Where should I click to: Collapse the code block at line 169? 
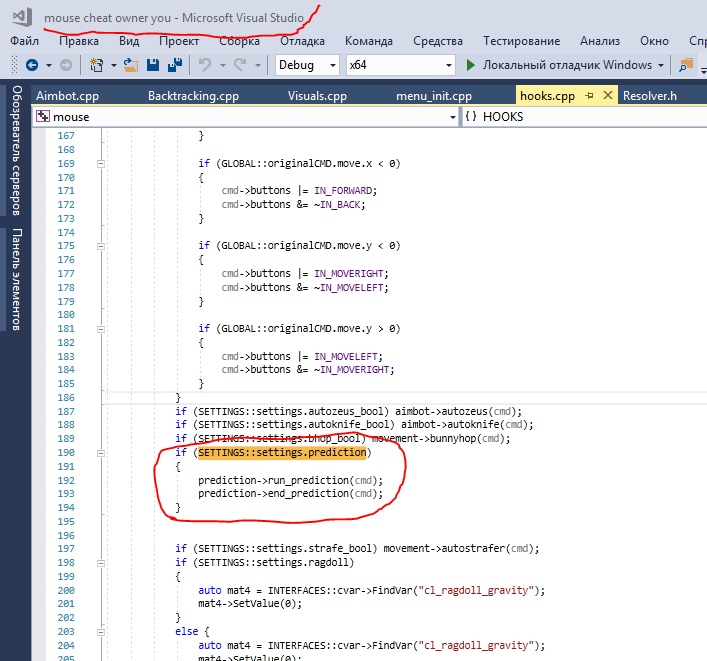[100, 163]
